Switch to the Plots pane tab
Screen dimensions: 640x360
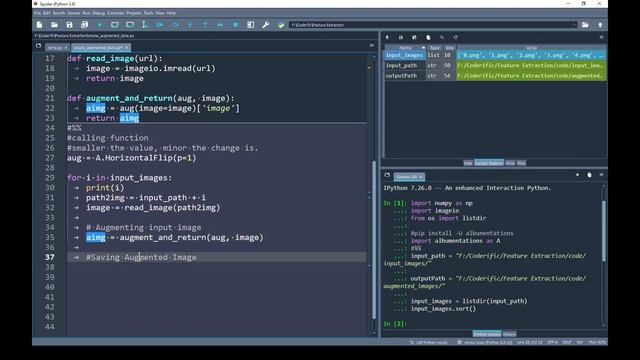[x=510, y=163]
